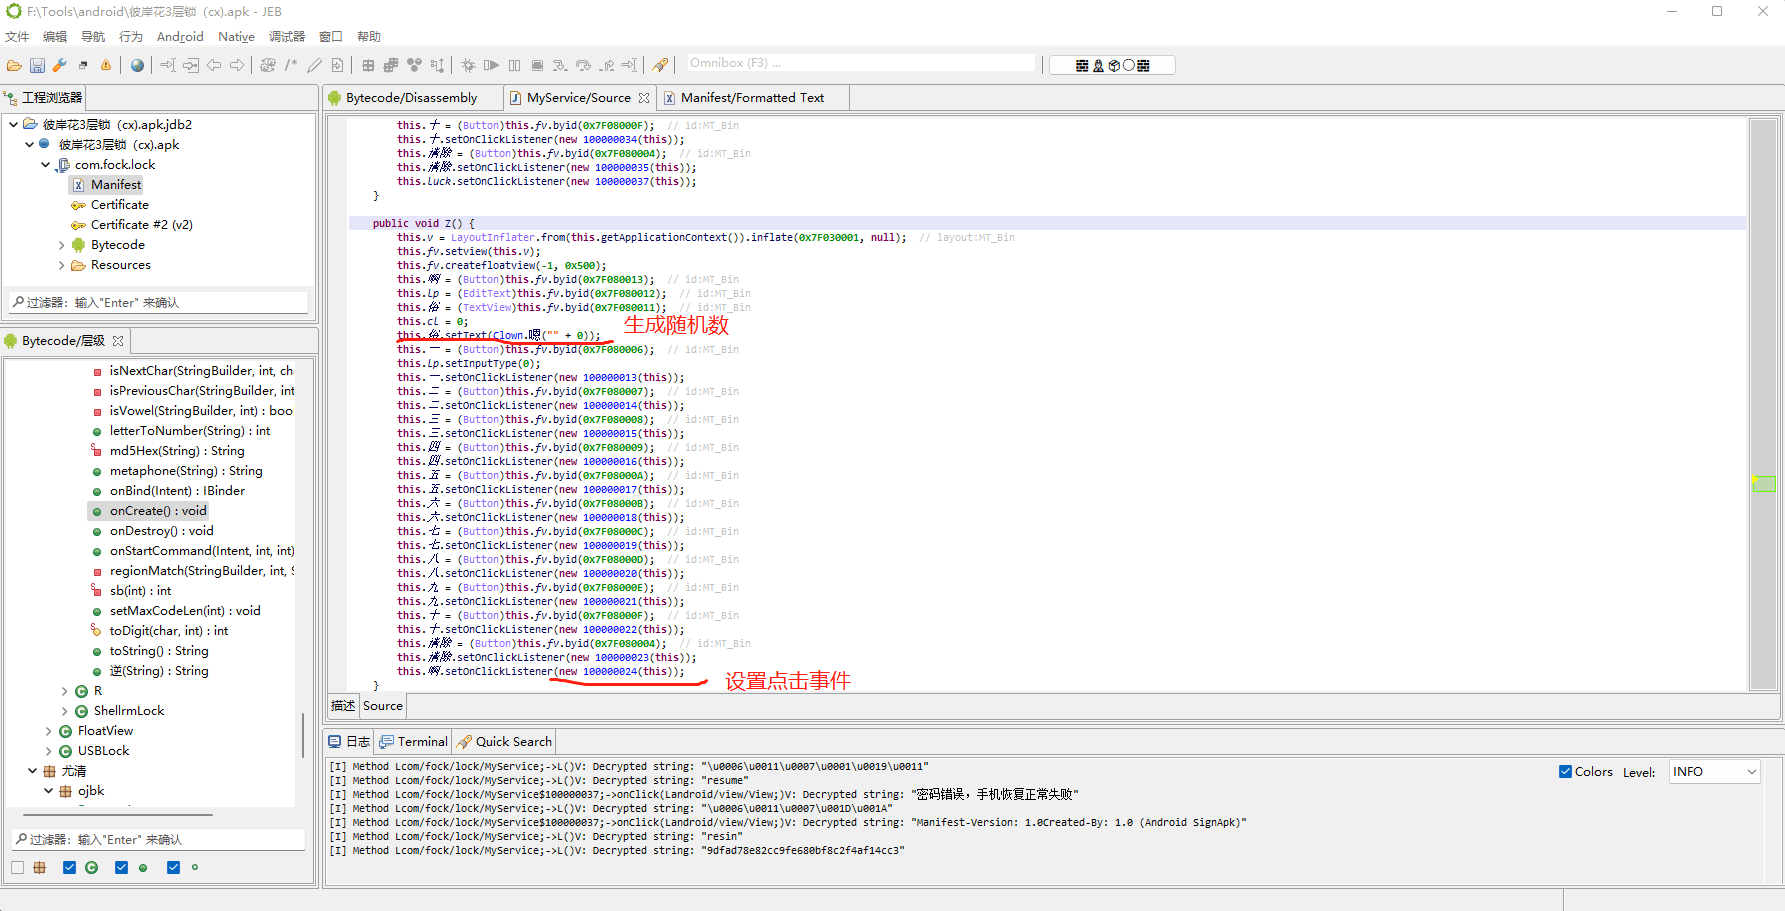Close the MyService/Source tab

tap(644, 98)
